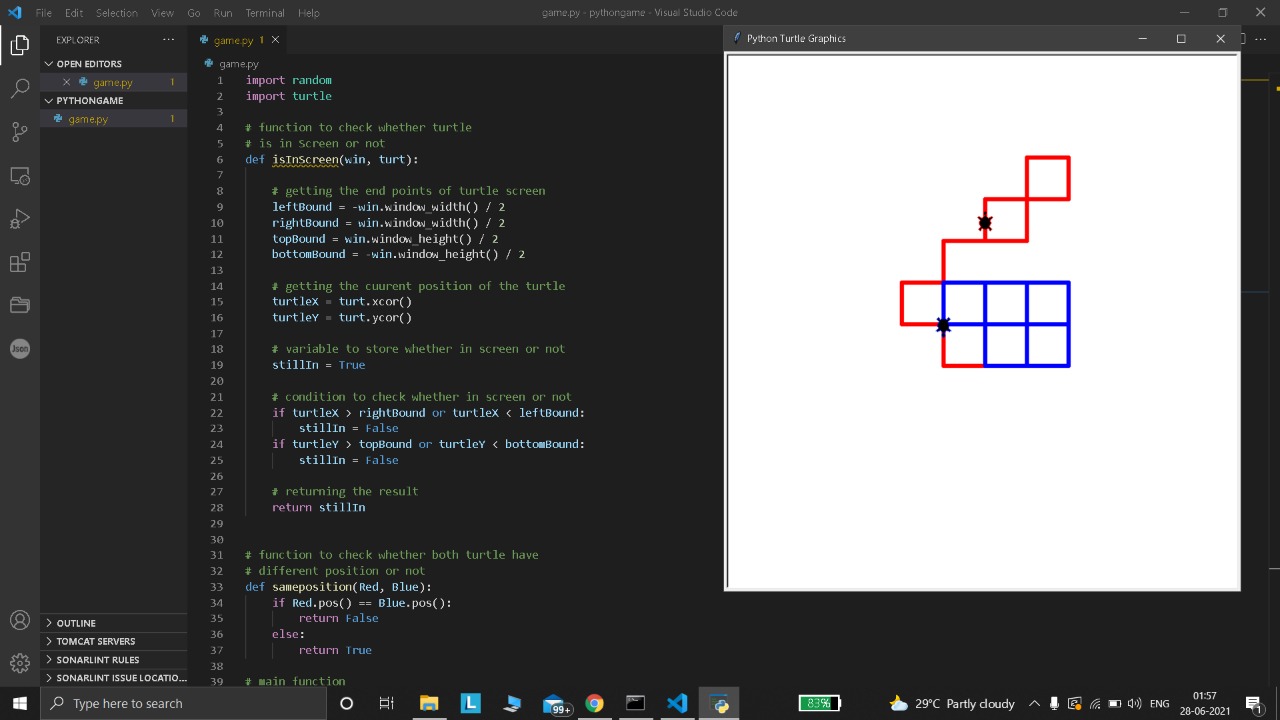The width and height of the screenshot is (1280, 720).
Task: Open the Remote Explorer view
Action: (x=19, y=176)
